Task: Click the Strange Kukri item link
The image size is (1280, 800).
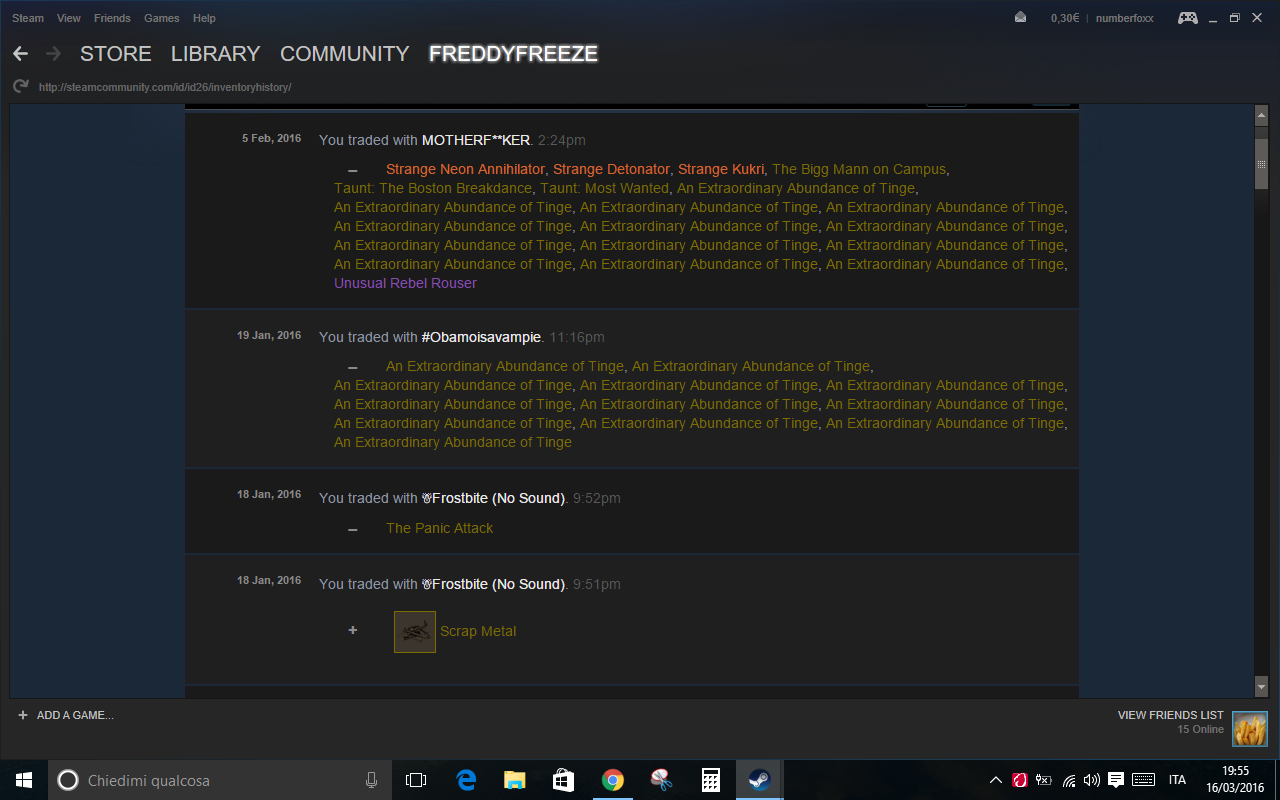Action: (x=721, y=169)
